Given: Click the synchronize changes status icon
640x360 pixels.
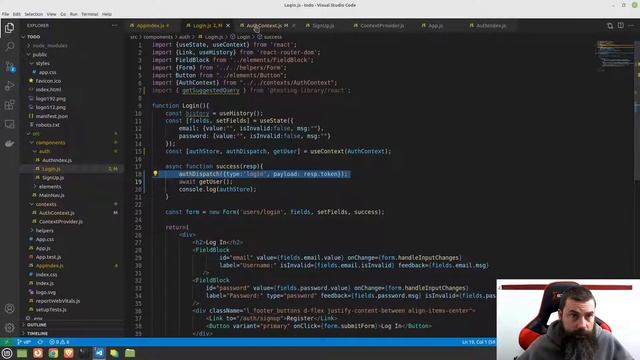Looking at the screenshot, I should (x=40, y=342).
